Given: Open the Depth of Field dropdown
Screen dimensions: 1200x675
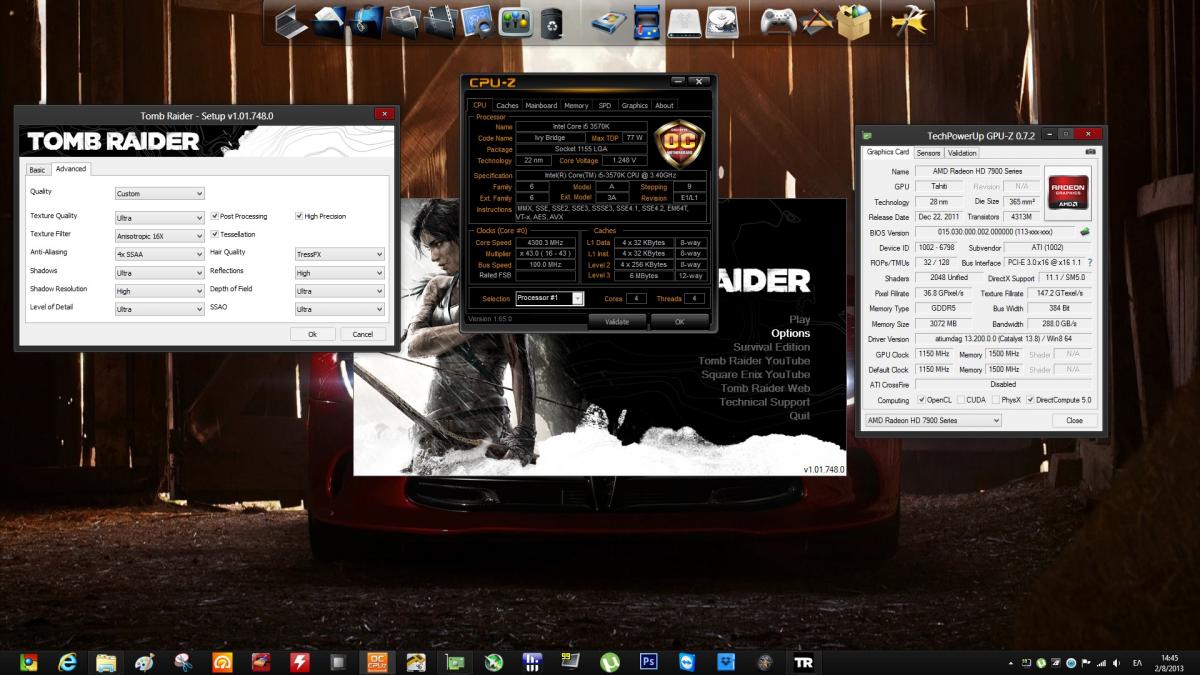Looking at the screenshot, I should pos(340,291).
